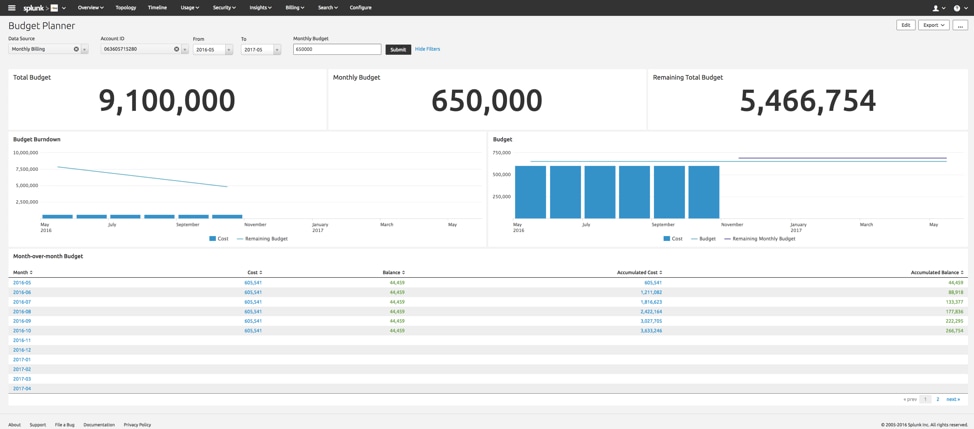The image size is (974, 429).
Task: Open the Export dropdown button
Action: (934, 25)
